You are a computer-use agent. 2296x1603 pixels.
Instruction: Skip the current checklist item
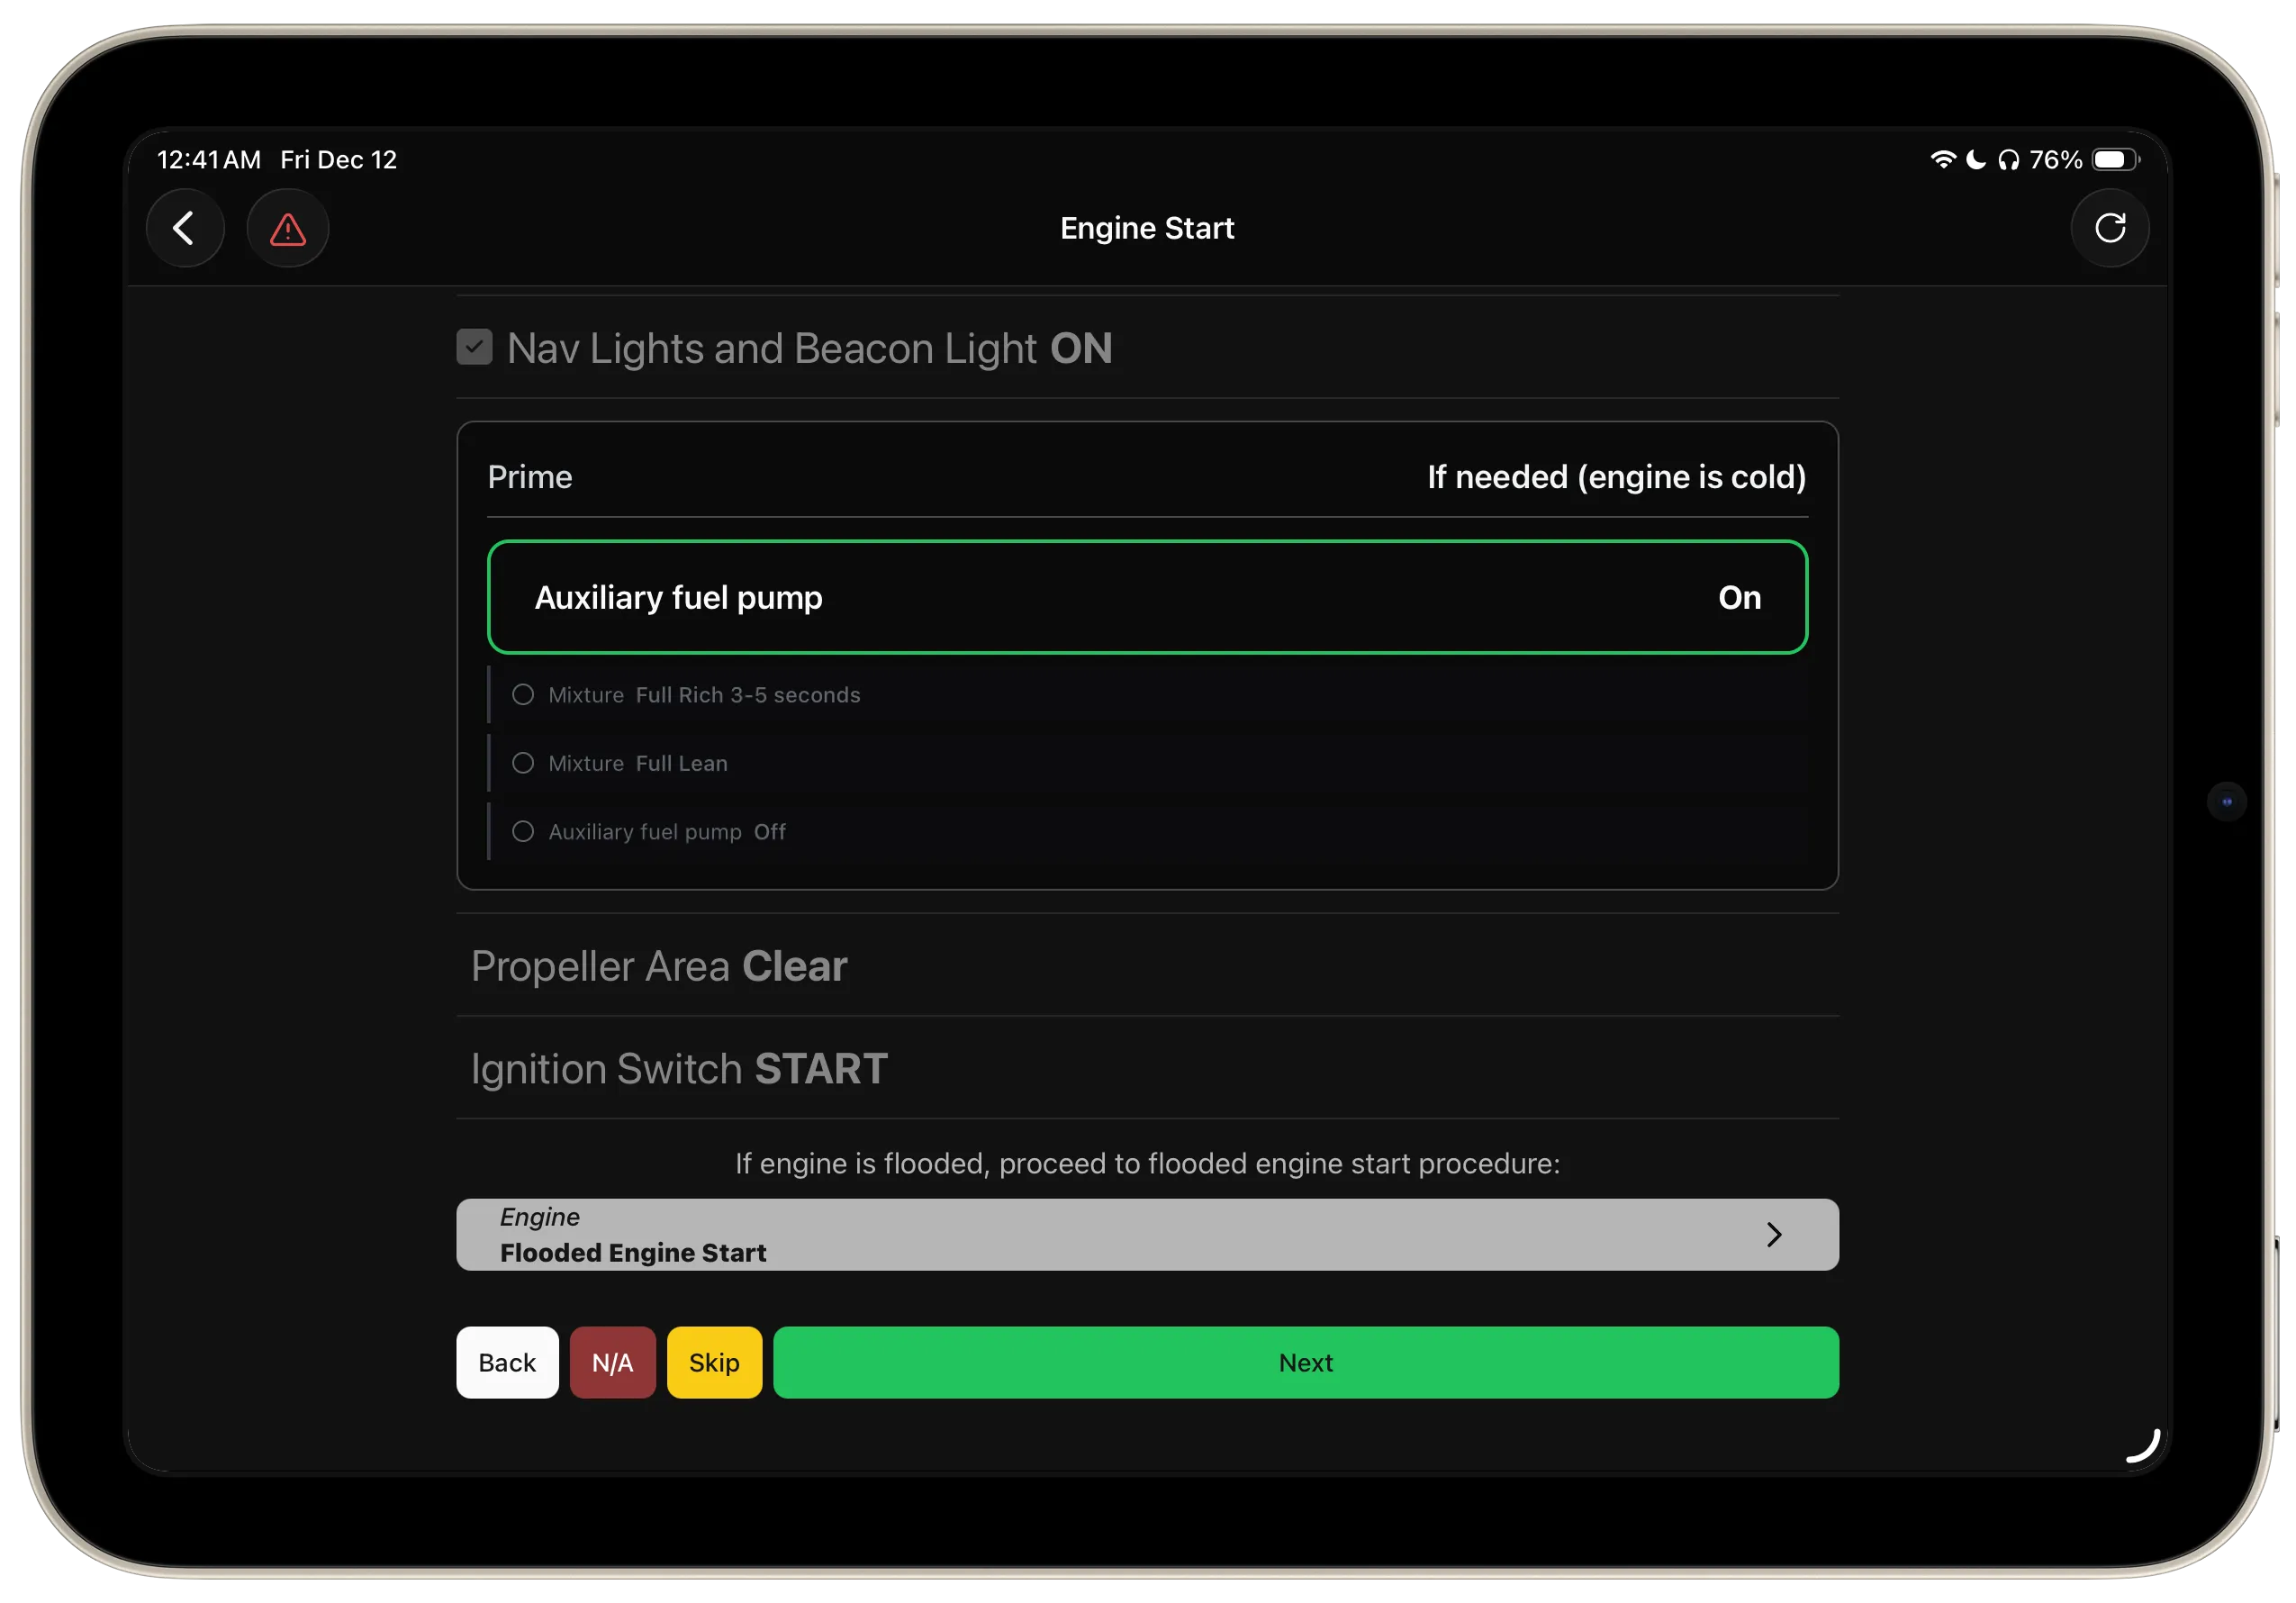713,1362
